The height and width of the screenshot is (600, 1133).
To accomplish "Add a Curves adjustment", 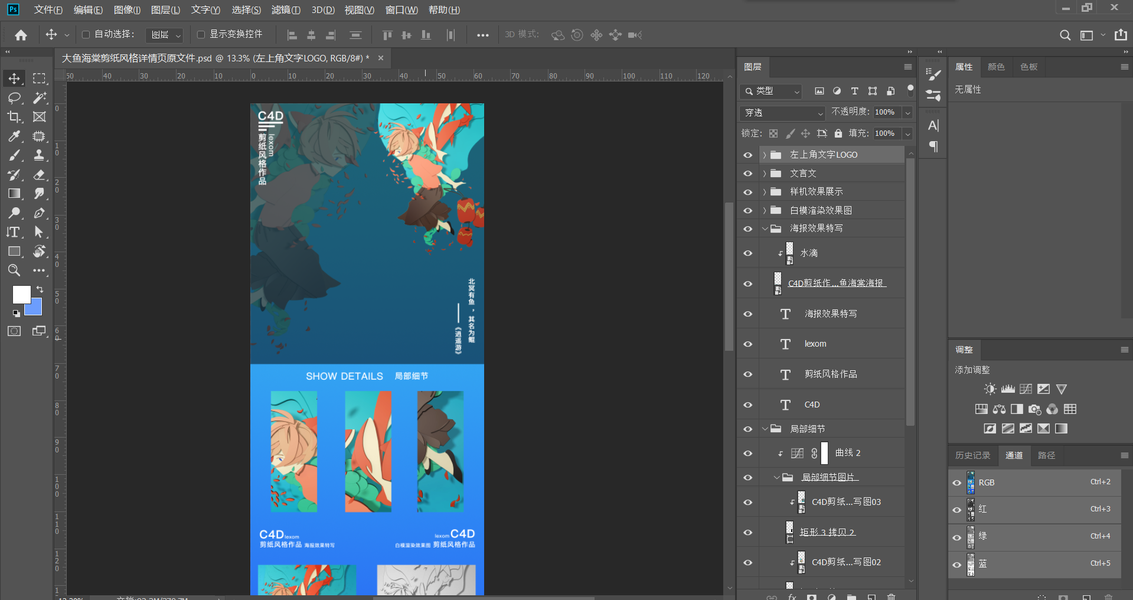I will tap(1025, 389).
